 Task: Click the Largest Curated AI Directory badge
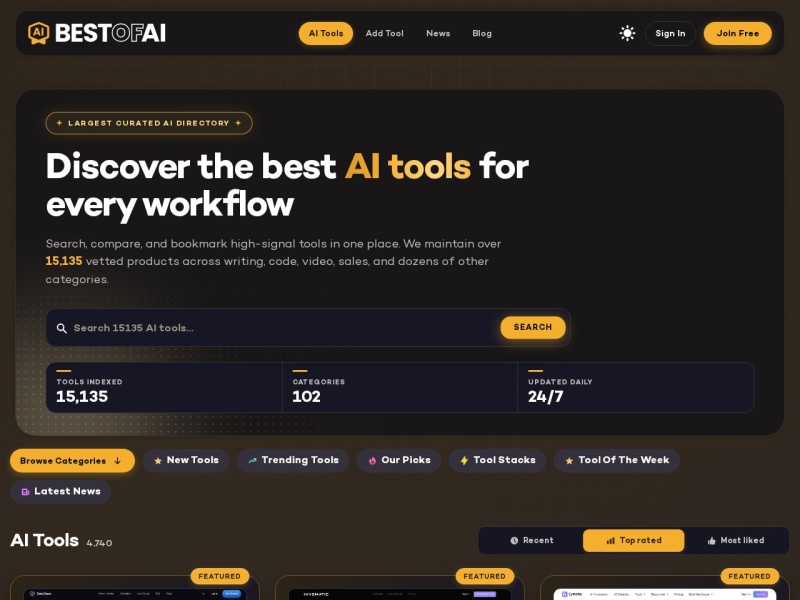(149, 123)
